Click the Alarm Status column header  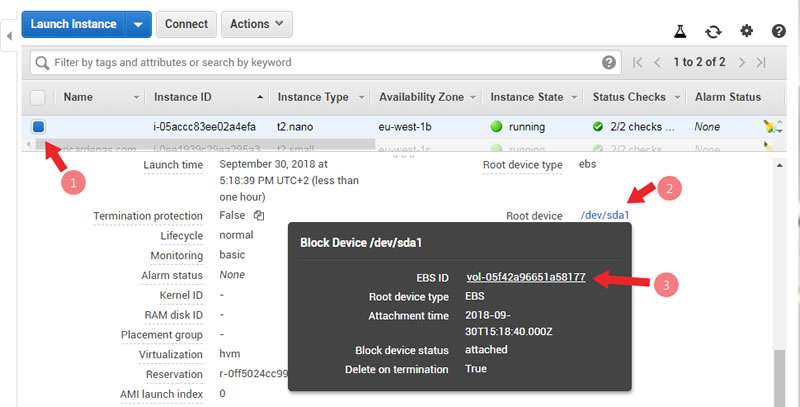coord(728,97)
